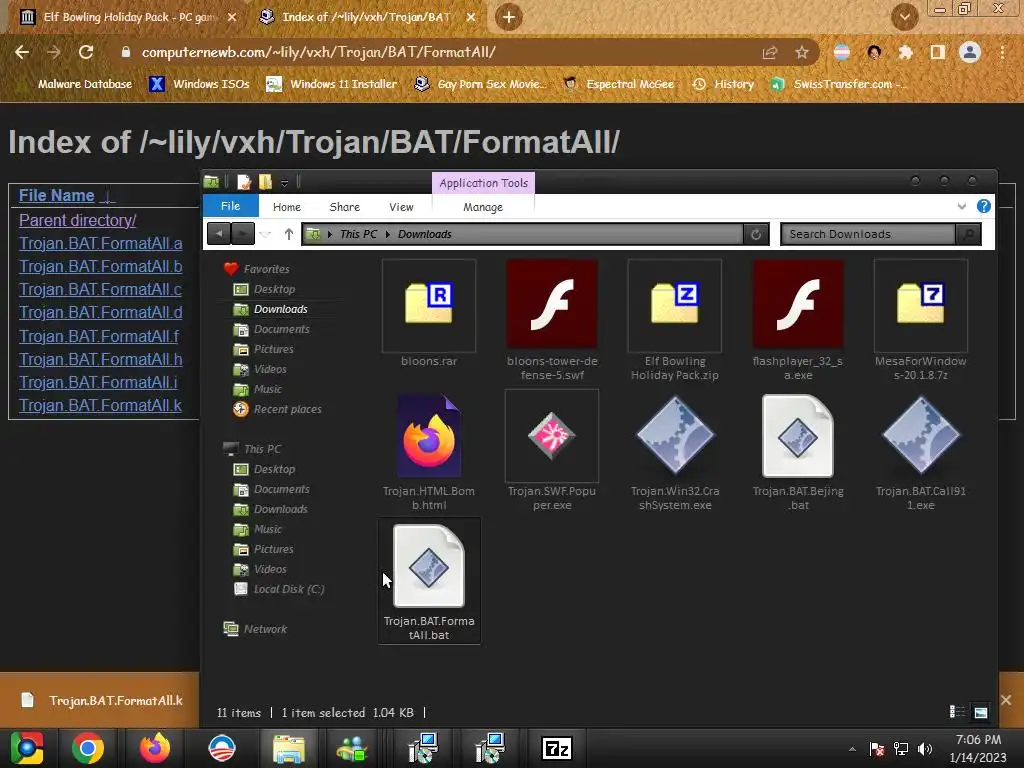
Task: Switch to Elf Bowling Holiday Pack tab
Action: (128, 17)
